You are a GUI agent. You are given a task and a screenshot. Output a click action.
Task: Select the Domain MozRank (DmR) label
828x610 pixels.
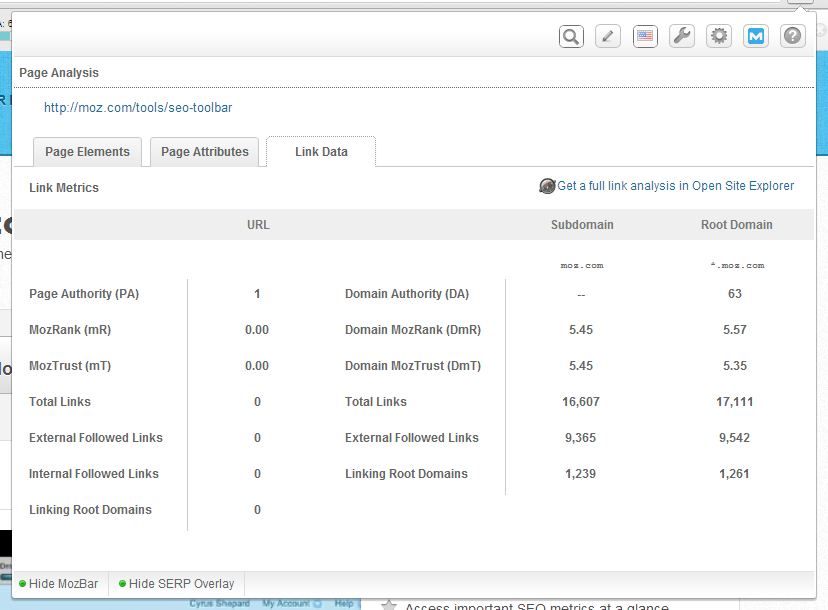pyautogui.click(x=413, y=330)
